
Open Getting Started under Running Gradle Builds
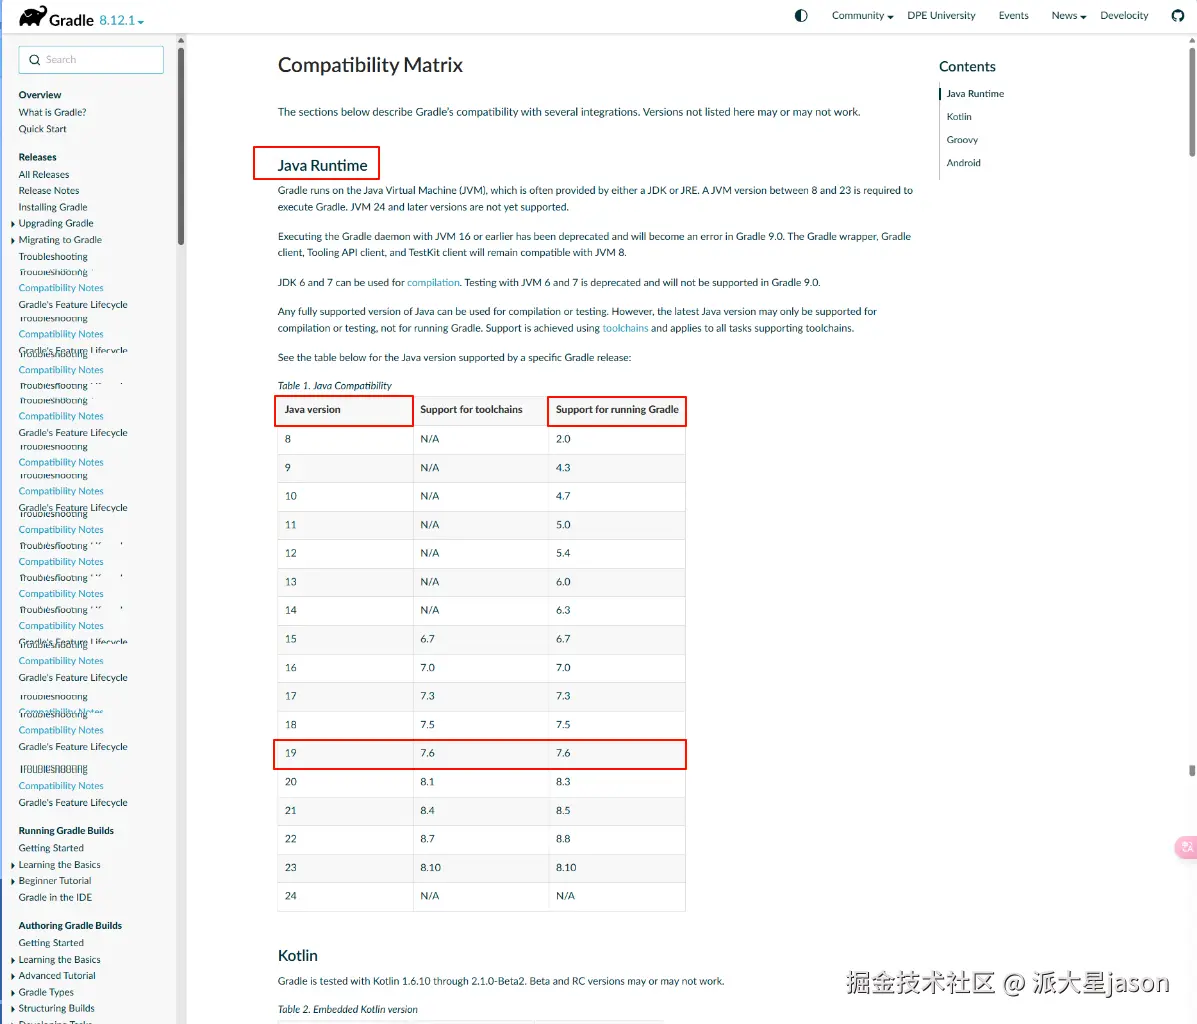51,848
